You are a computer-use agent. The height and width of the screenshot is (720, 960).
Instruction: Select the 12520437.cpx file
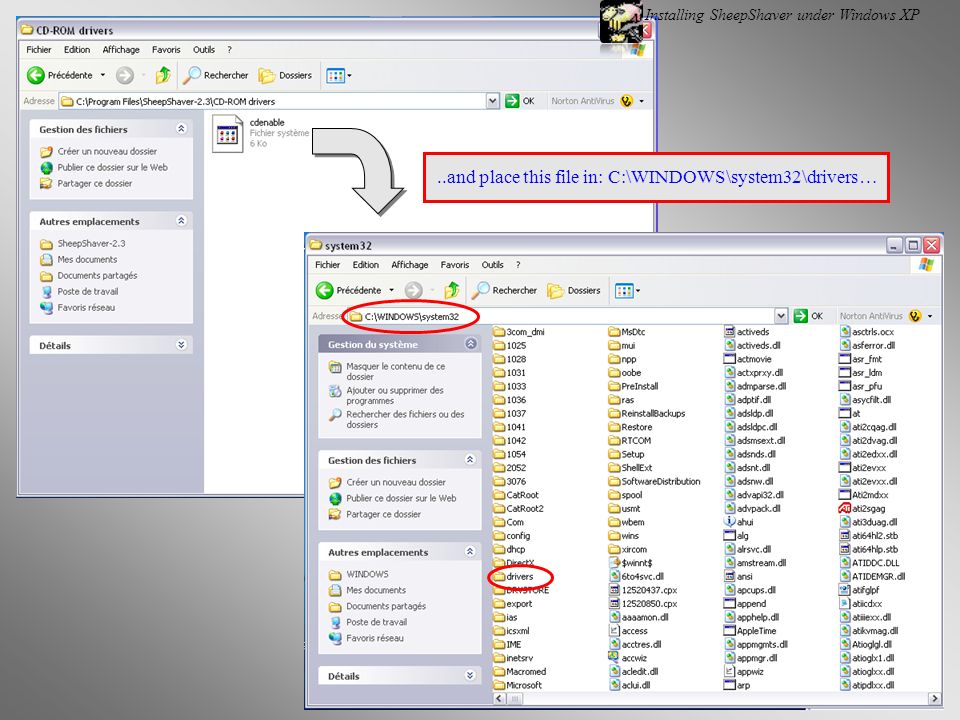(643, 590)
